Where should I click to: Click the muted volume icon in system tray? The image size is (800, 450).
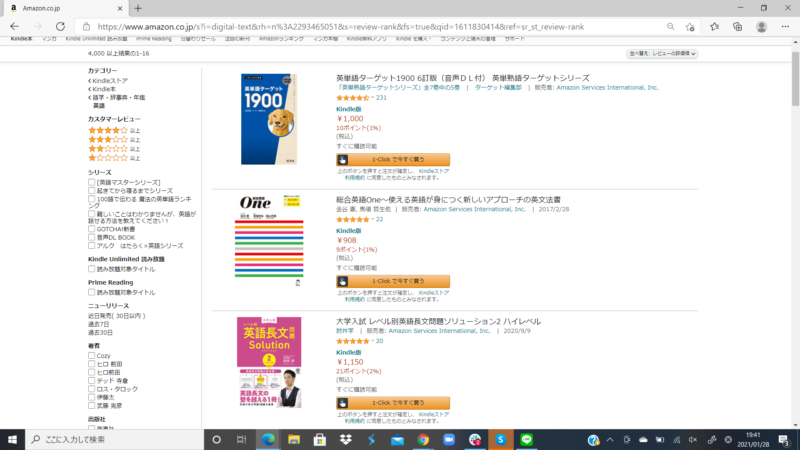693,439
